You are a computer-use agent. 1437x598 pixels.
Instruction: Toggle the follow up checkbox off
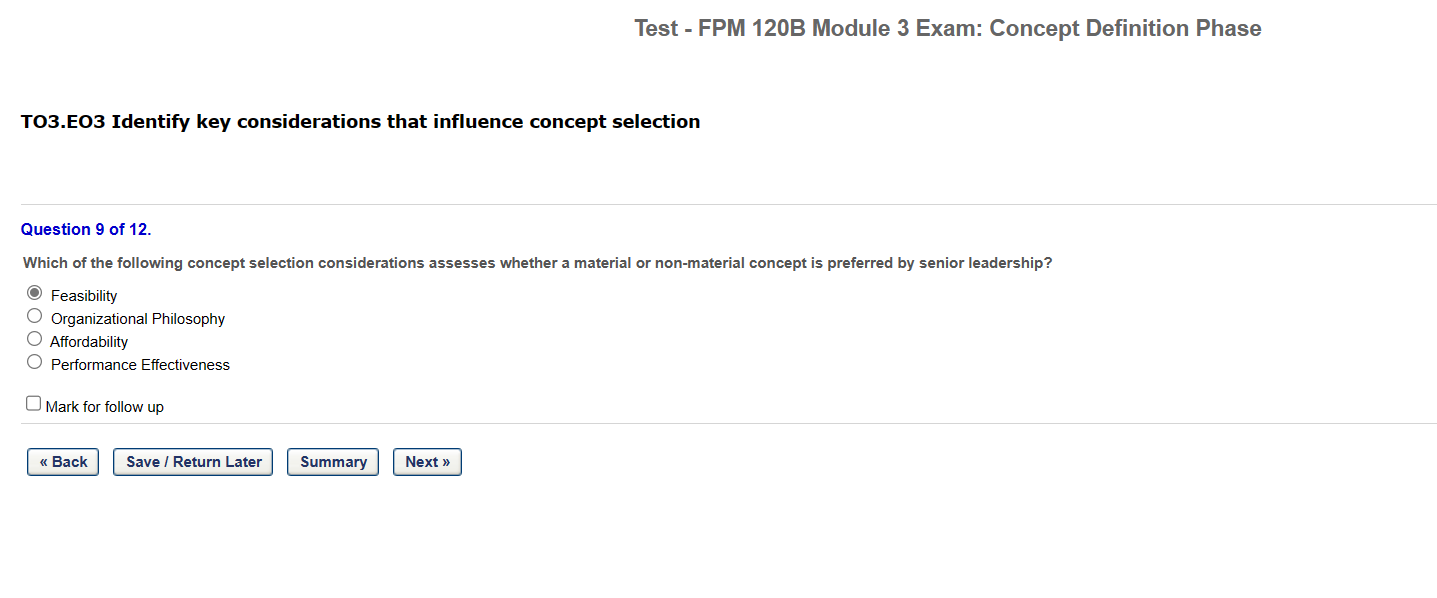tap(33, 402)
